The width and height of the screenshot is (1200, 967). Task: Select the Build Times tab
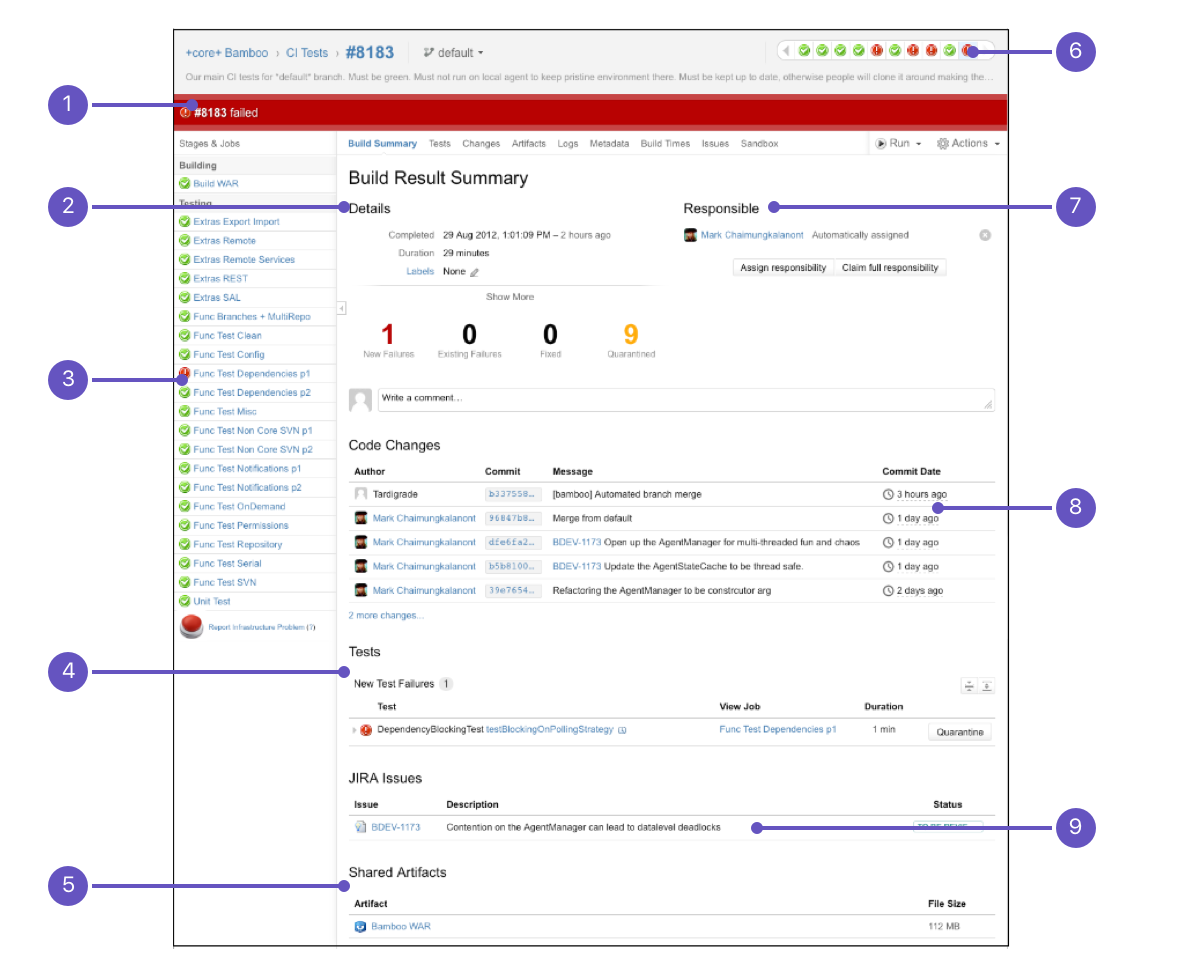(665, 144)
